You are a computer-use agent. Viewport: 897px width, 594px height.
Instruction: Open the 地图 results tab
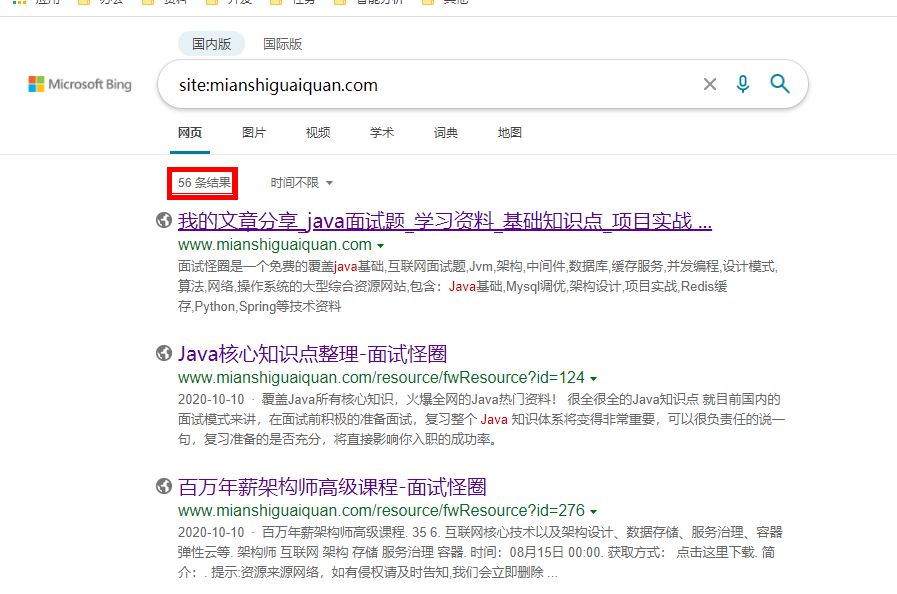(510, 133)
